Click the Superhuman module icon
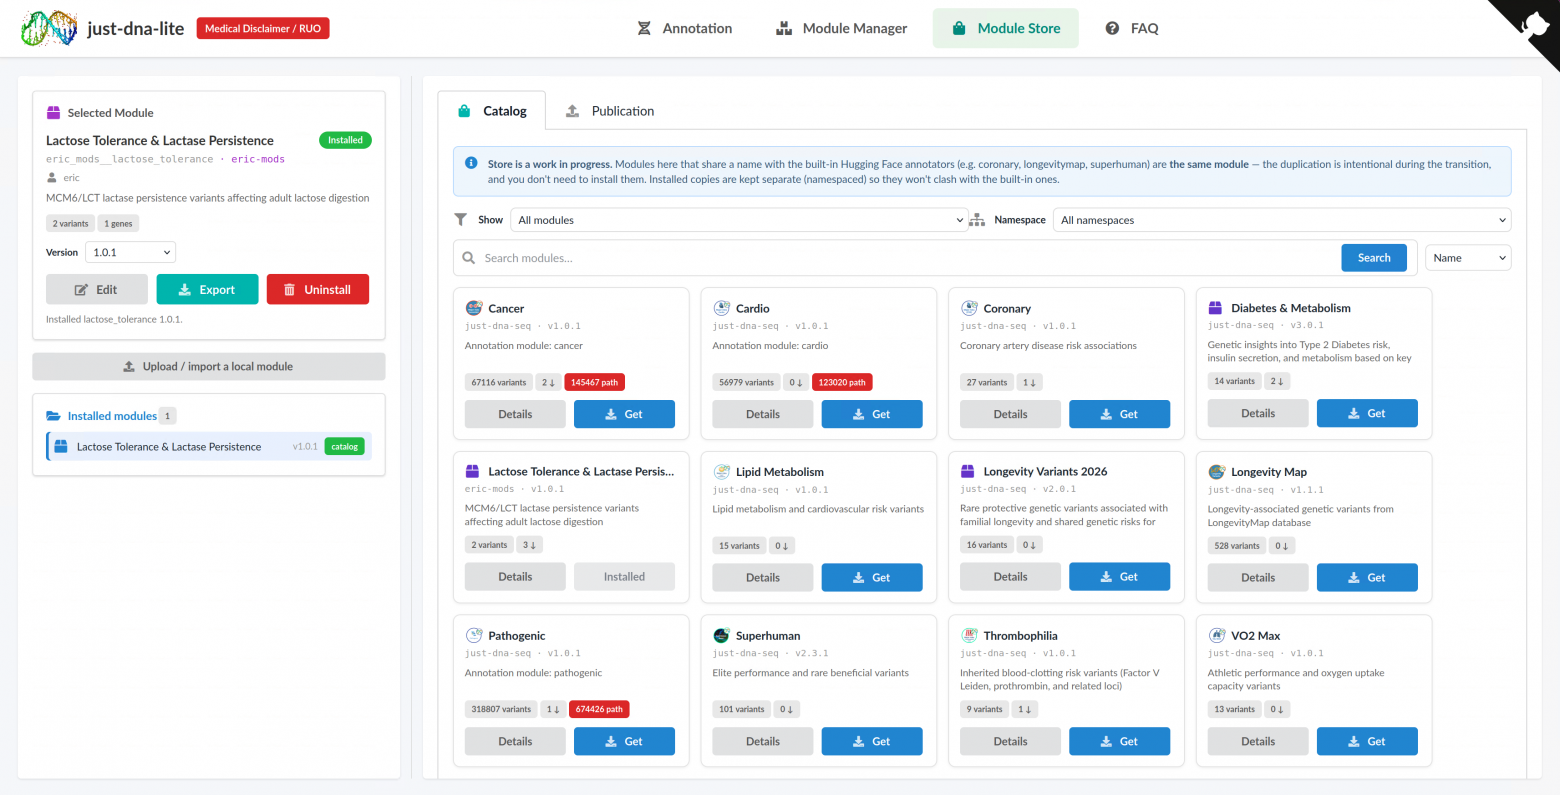The image size is (1560, 795). 722,635
